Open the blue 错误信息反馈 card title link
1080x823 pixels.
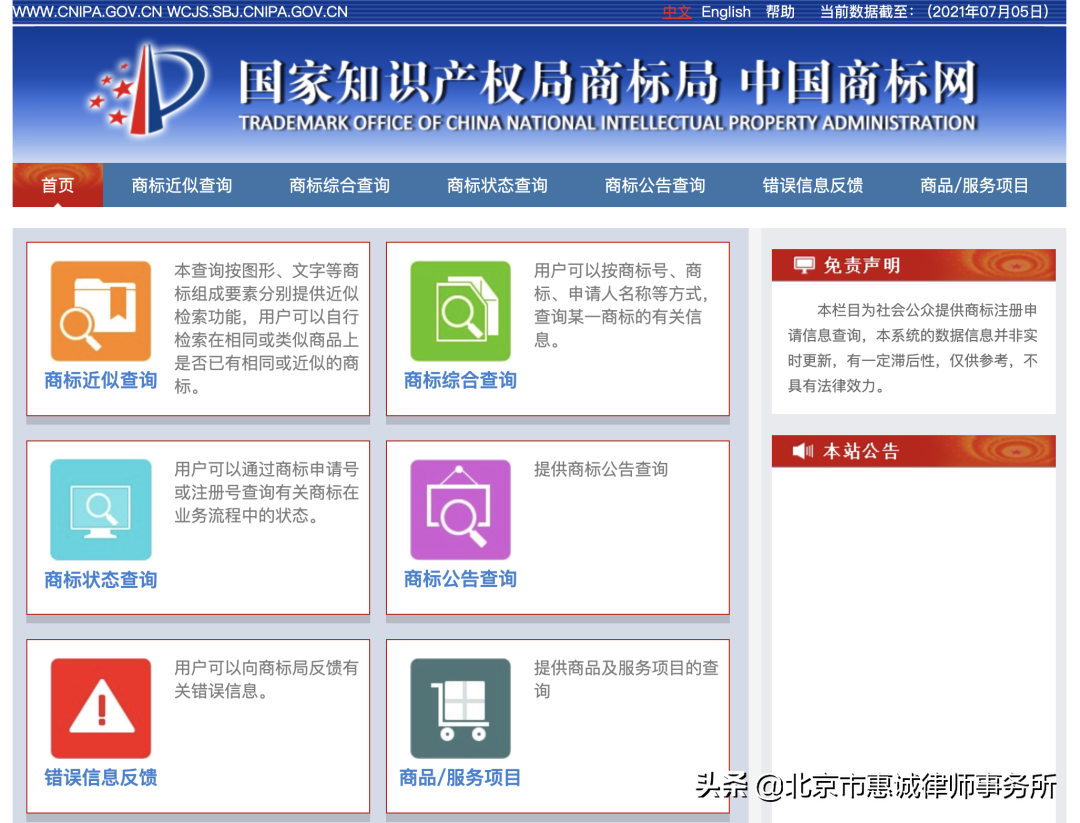(101, 778)
